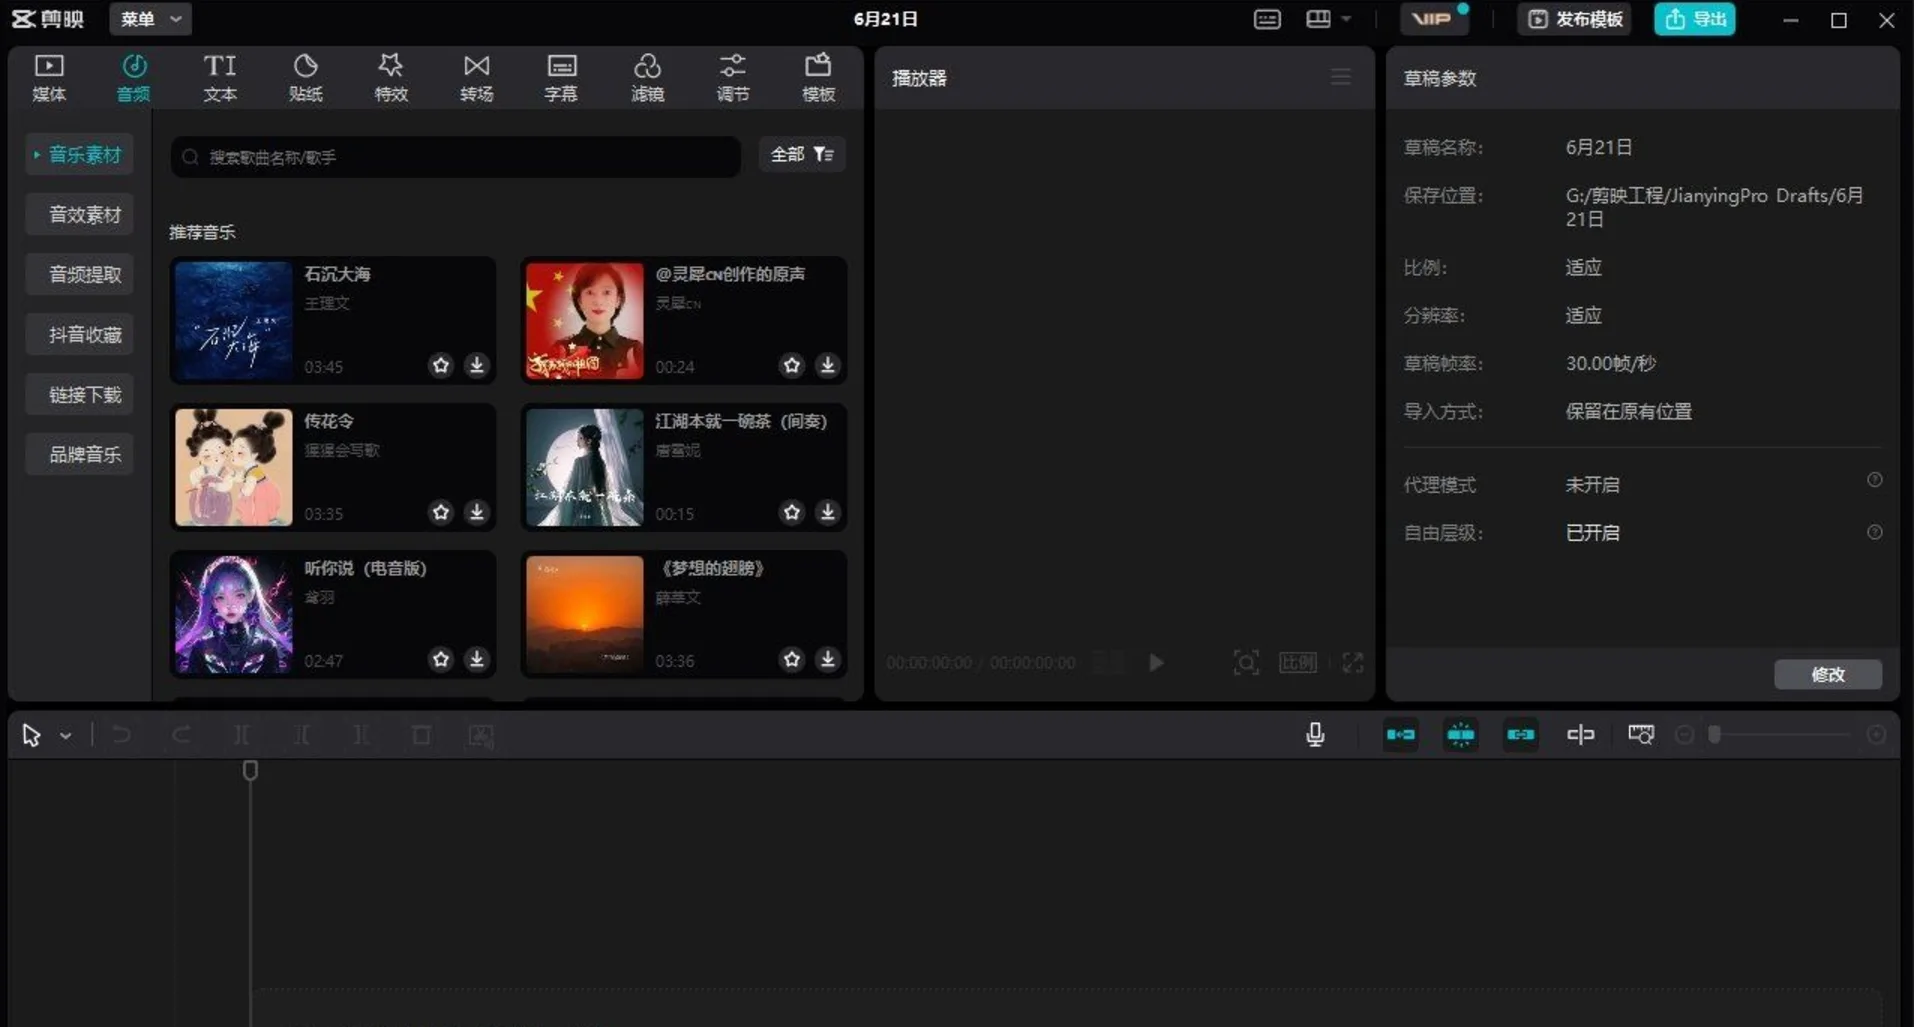Open the 特效 effects tab
Image resolution: width=1918 pixels, height=1027 pixels.
(391, 78)
